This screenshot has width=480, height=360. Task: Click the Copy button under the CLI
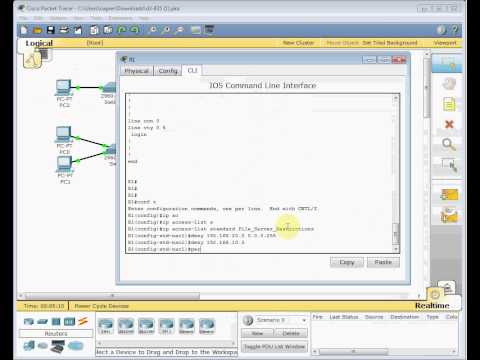[x=347, y=262]
